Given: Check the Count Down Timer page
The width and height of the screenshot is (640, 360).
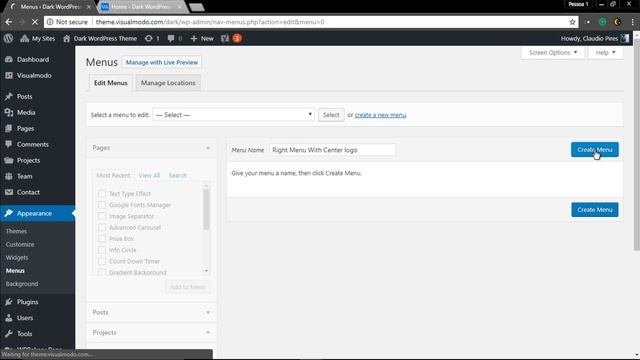Looking at the screenshot, I should pyautogui.click(x=102, y=261).
